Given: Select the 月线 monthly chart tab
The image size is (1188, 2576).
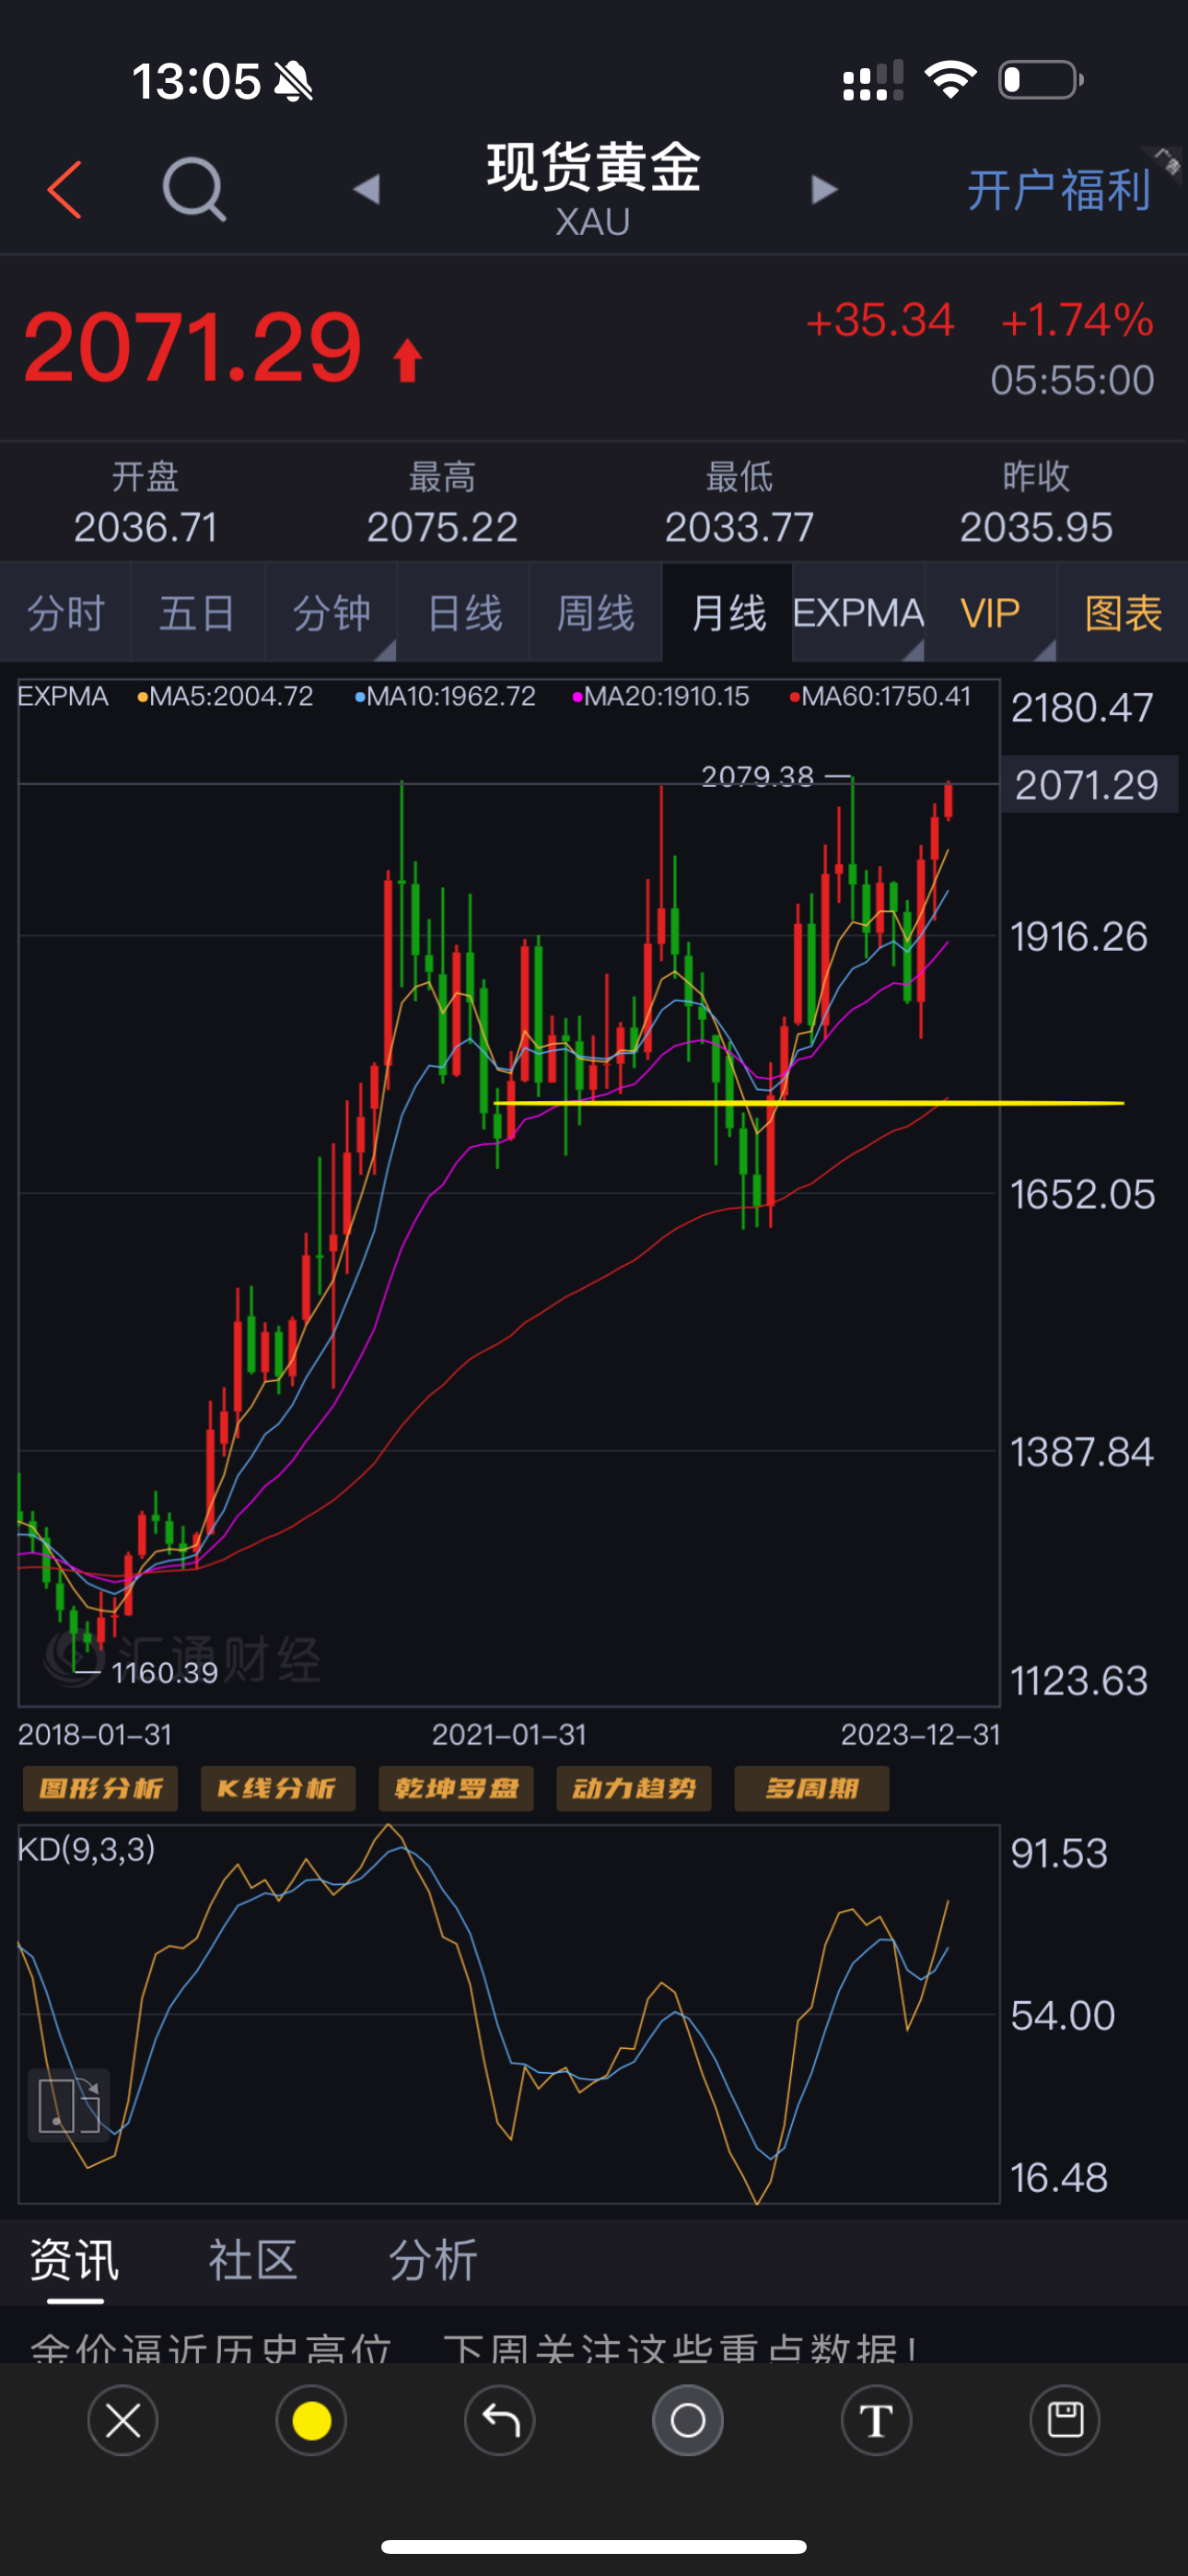Looking at the screenshot, I should [728, 613].
